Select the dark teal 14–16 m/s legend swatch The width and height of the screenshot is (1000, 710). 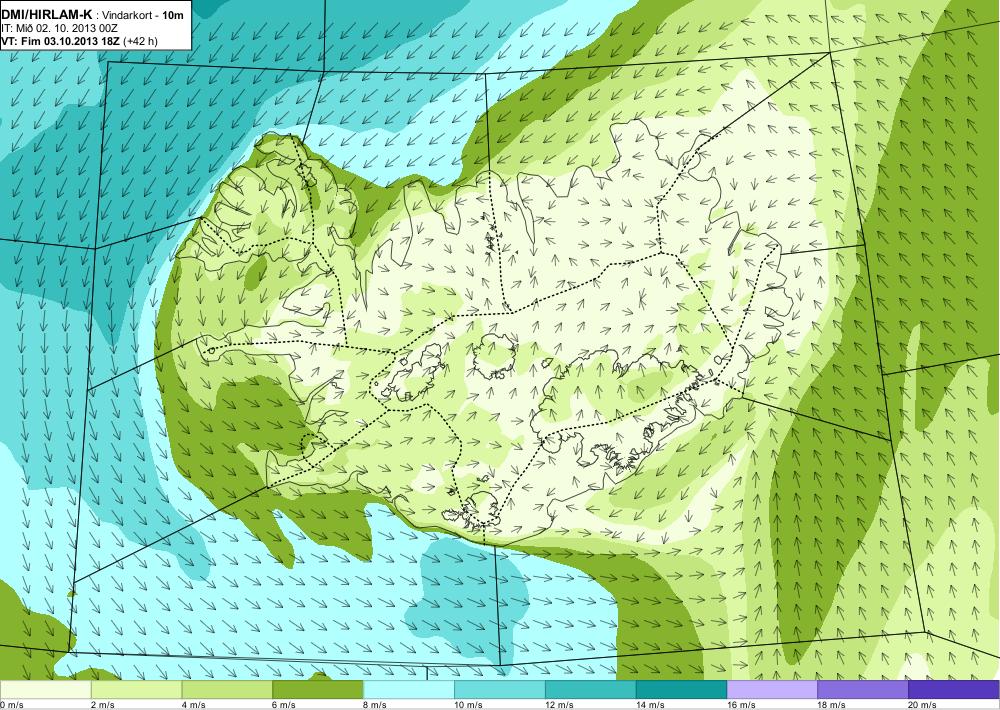(x=681, y=690)
